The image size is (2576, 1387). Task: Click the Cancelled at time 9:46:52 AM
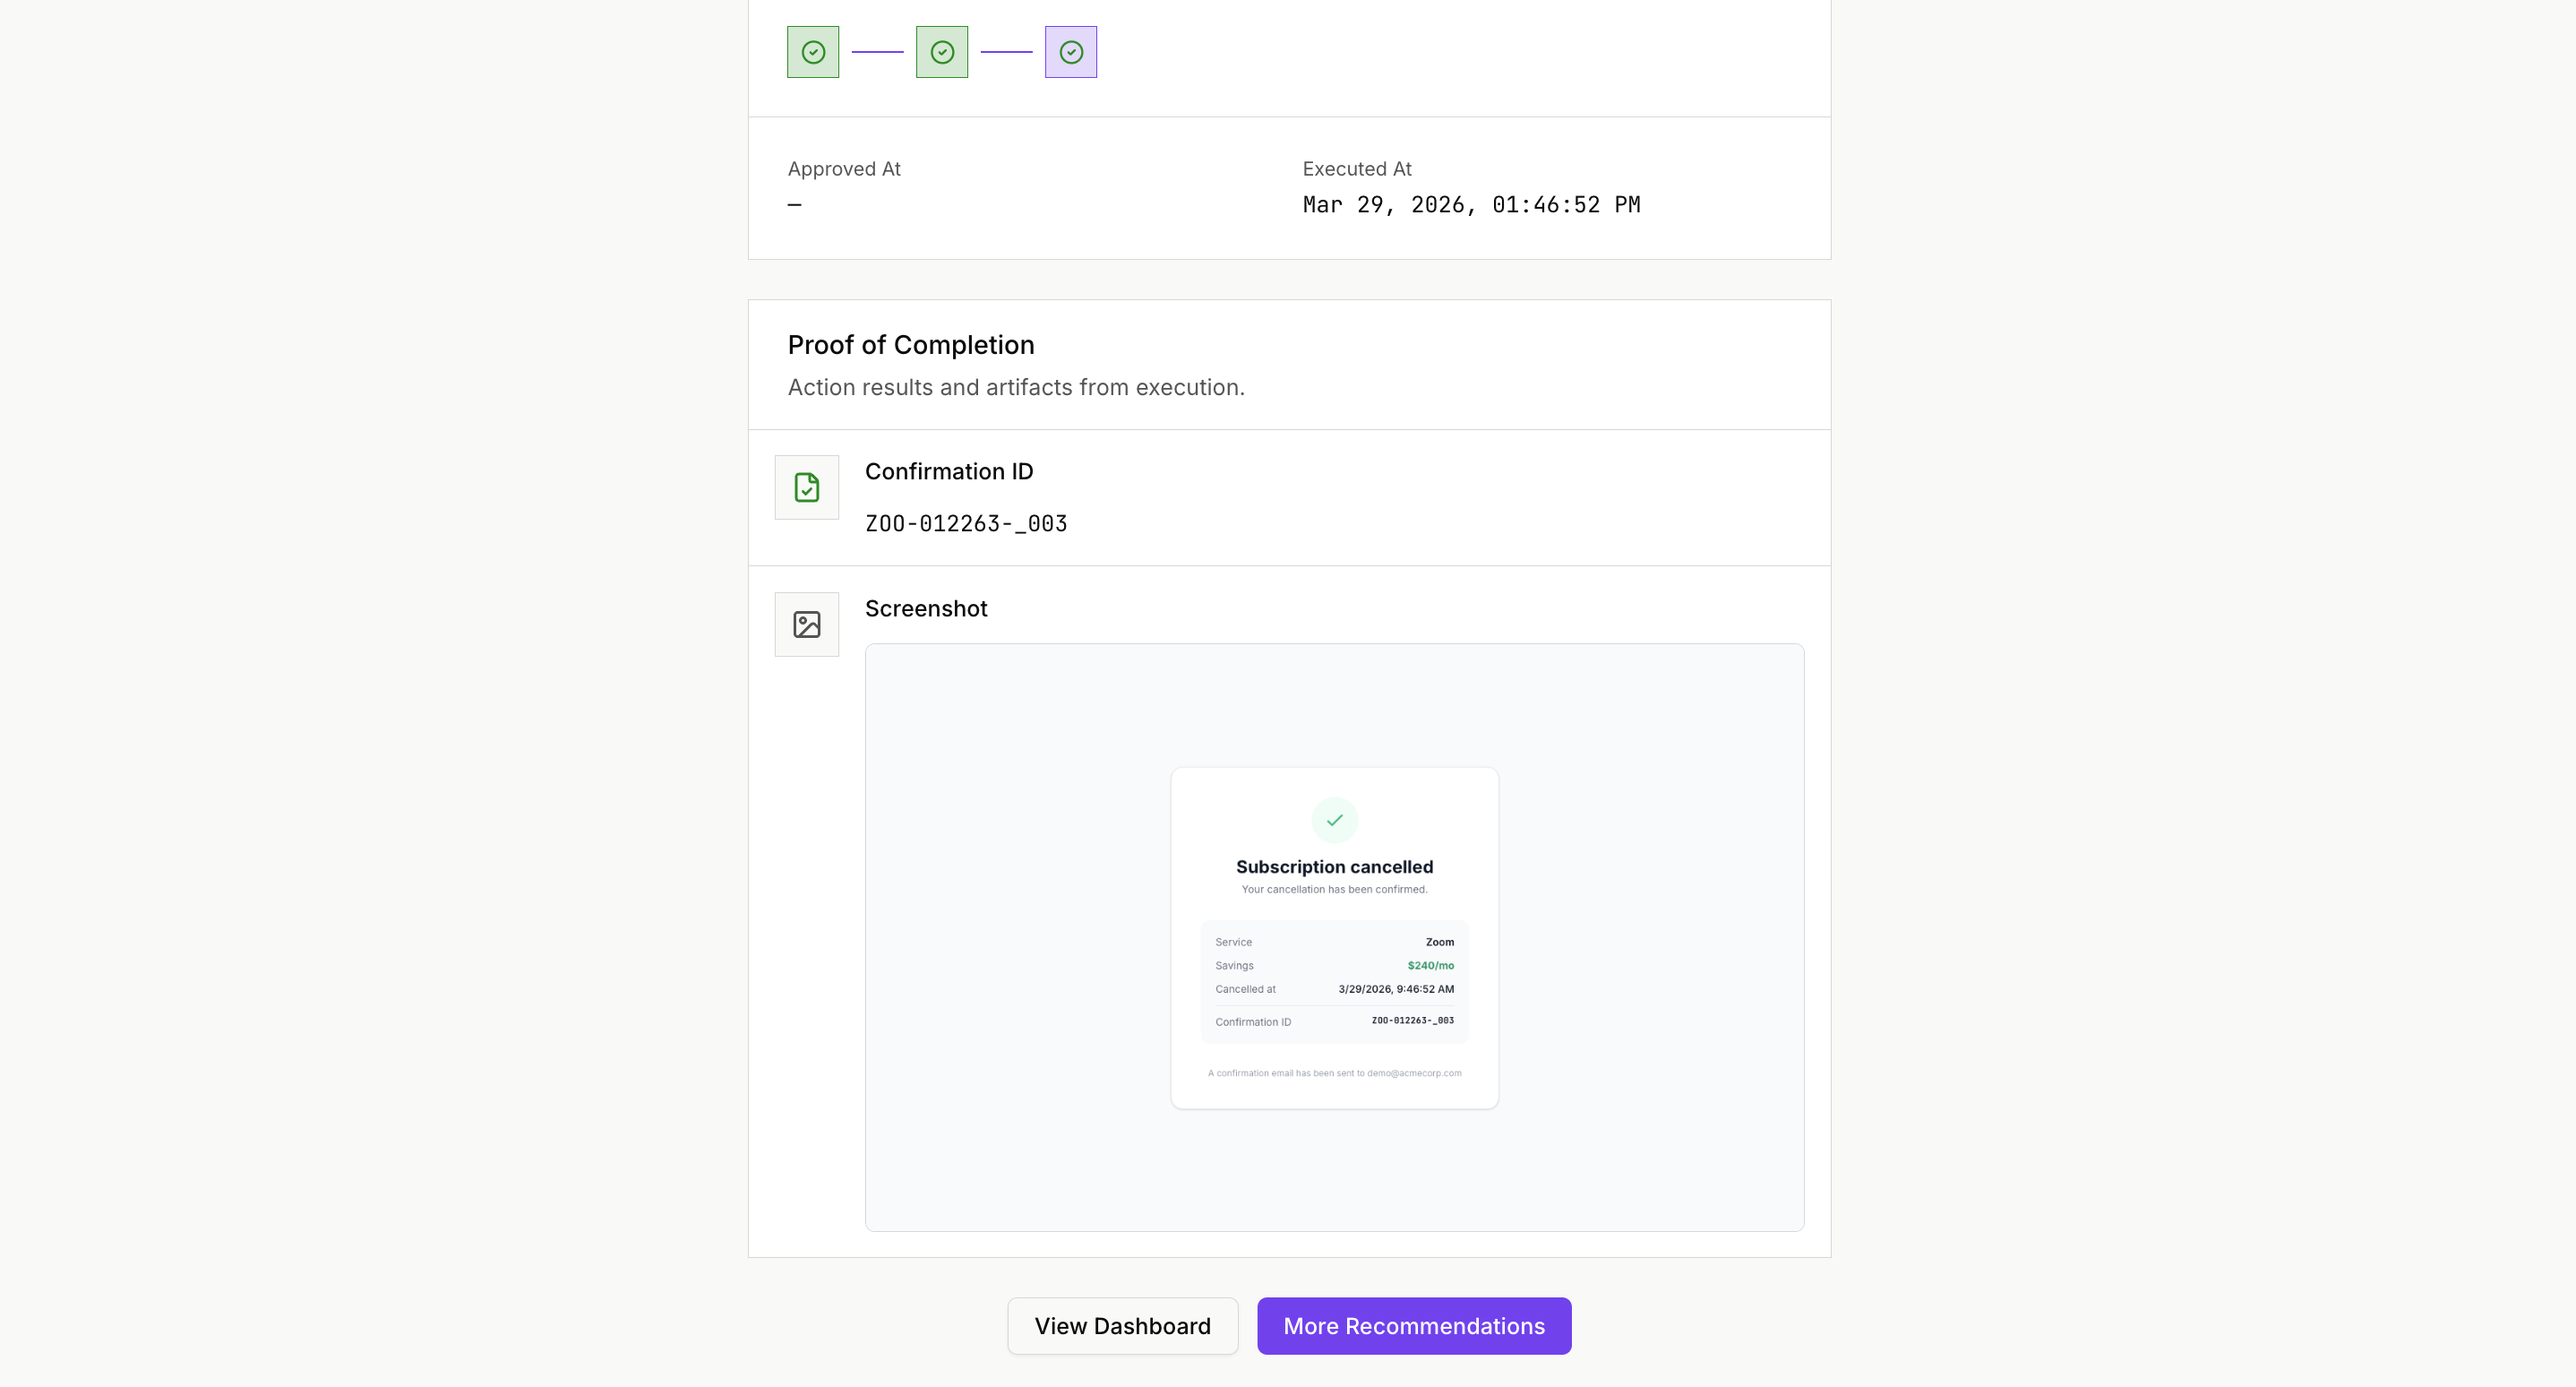point(1396,989)
